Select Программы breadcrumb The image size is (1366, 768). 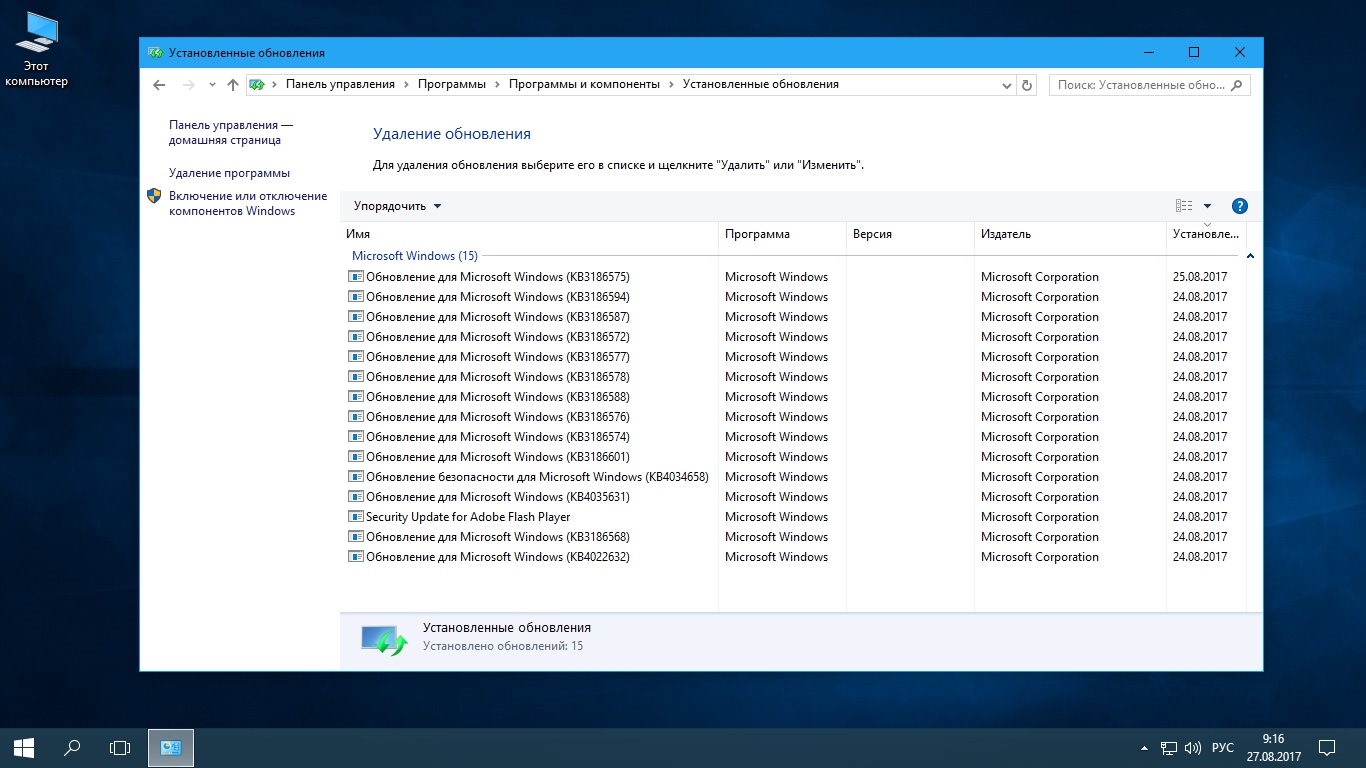452,84
